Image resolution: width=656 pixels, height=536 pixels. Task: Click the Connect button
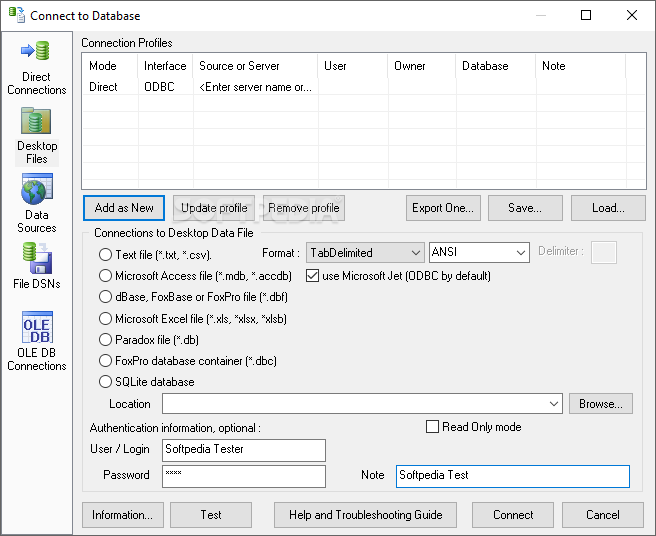tap(513, 515)
